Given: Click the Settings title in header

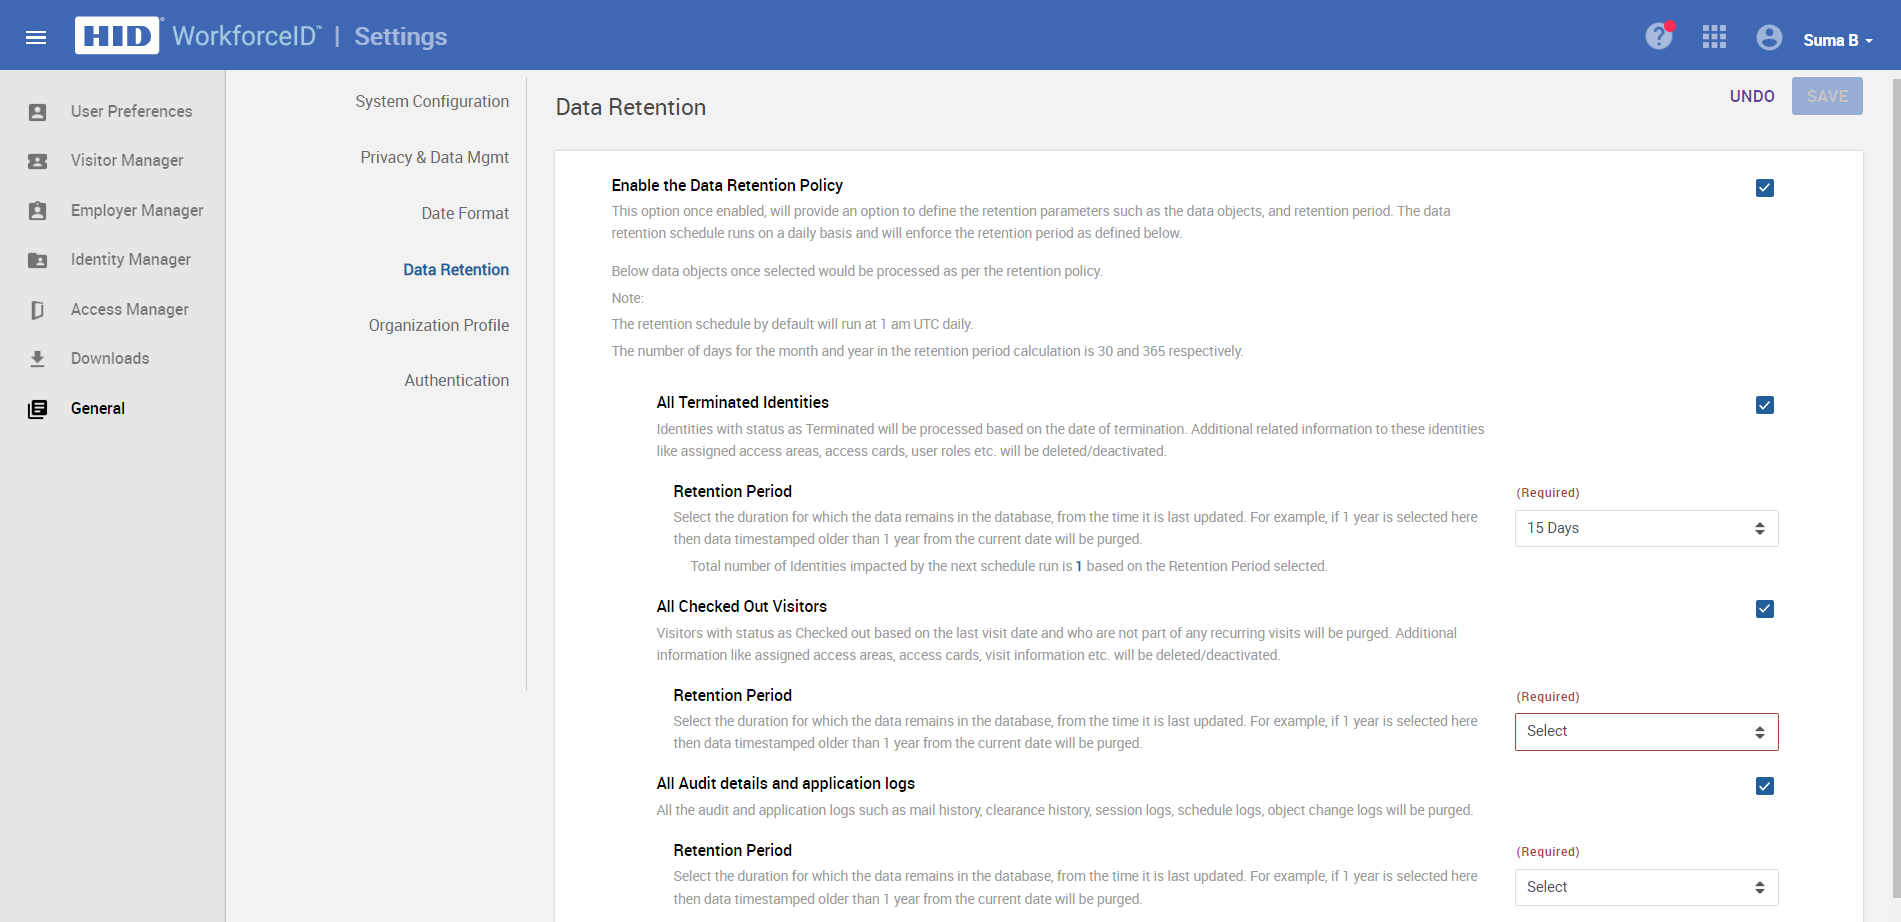Looking at the screenshot, I should click(401, 36).
